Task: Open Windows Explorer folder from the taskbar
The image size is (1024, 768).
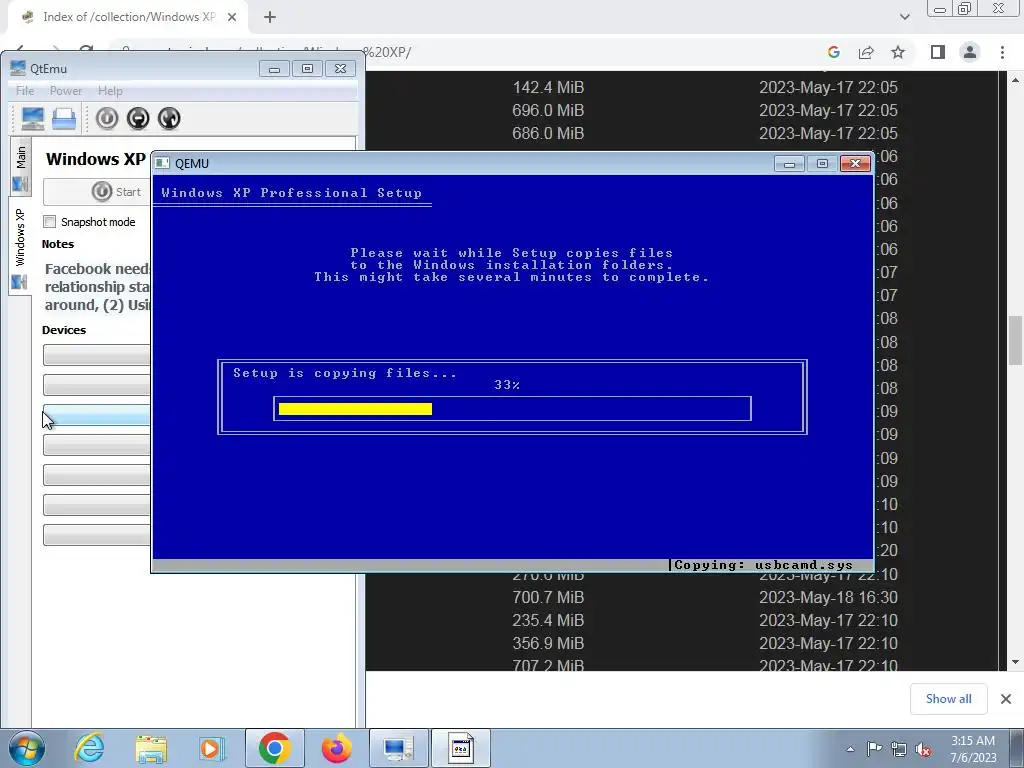Action: (x=151, y=748)
